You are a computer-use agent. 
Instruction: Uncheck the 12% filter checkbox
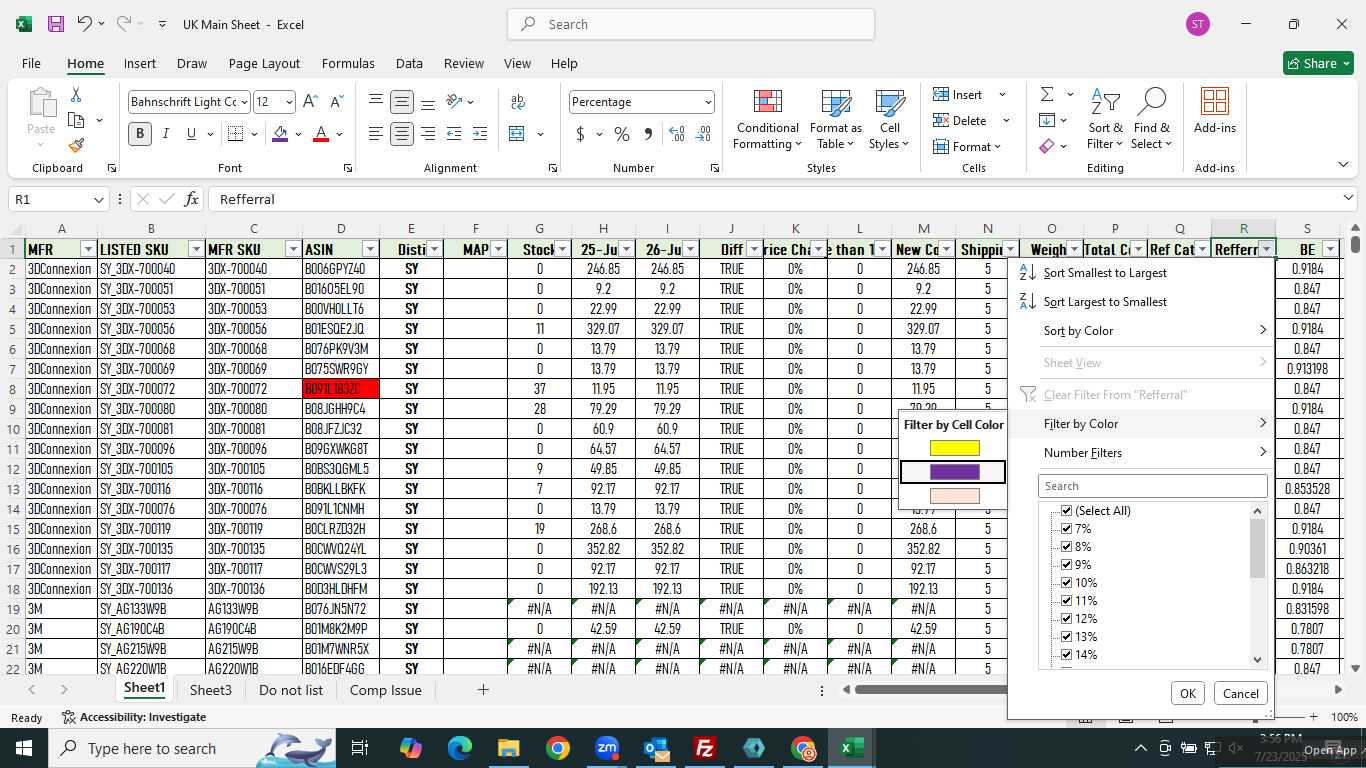(x=1066, y=619)
